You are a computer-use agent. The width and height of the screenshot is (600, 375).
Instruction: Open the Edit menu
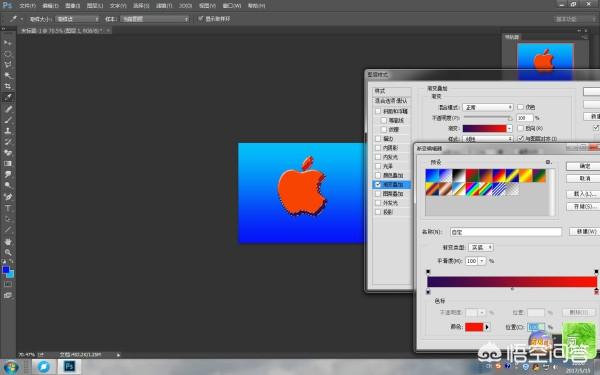click(50, 6)
